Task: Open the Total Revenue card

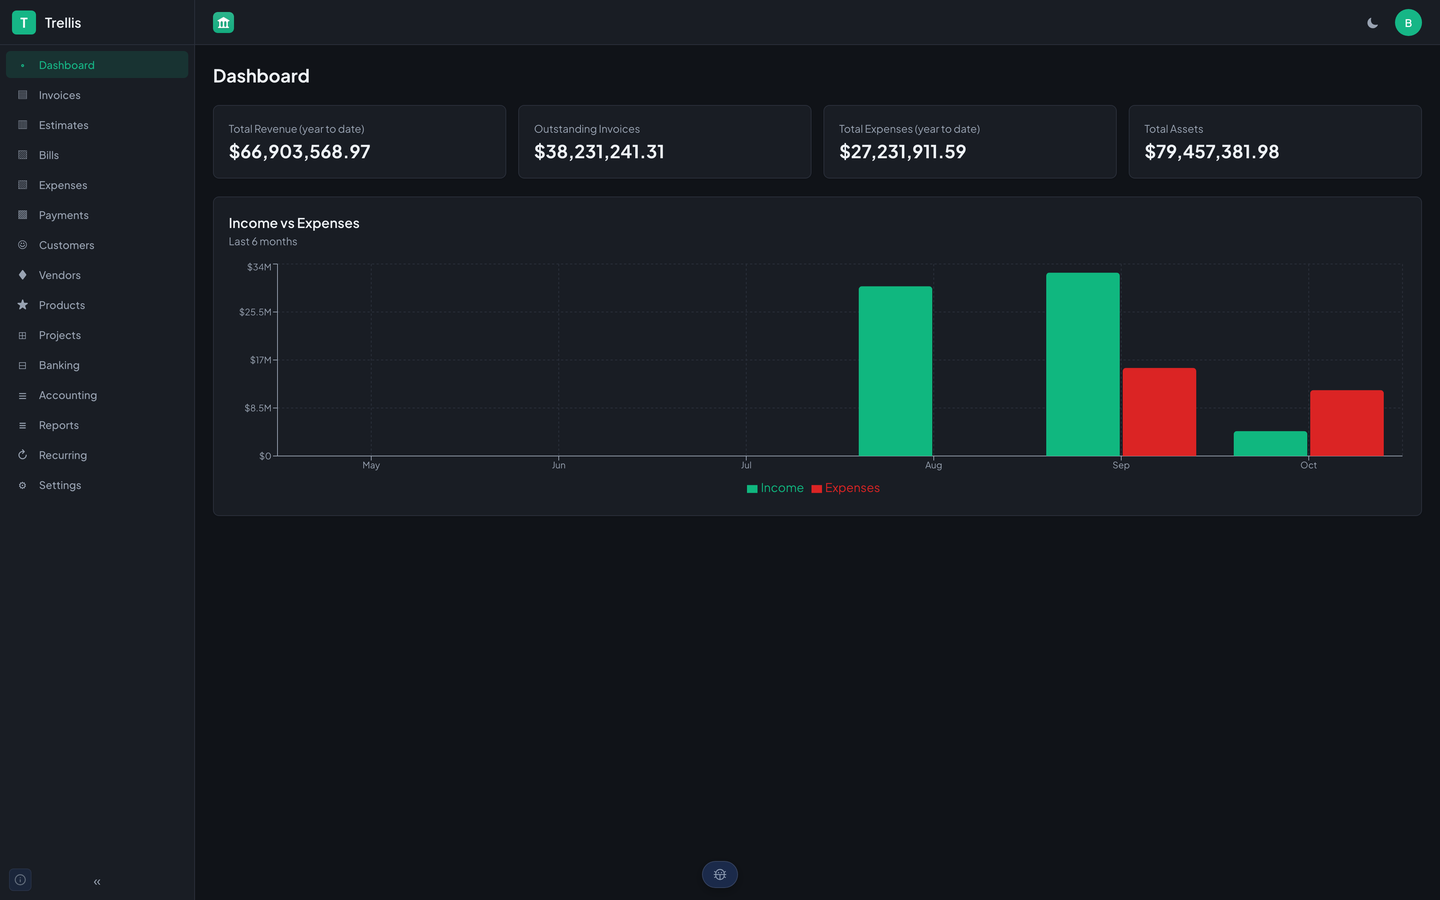Action: point(359,142)
